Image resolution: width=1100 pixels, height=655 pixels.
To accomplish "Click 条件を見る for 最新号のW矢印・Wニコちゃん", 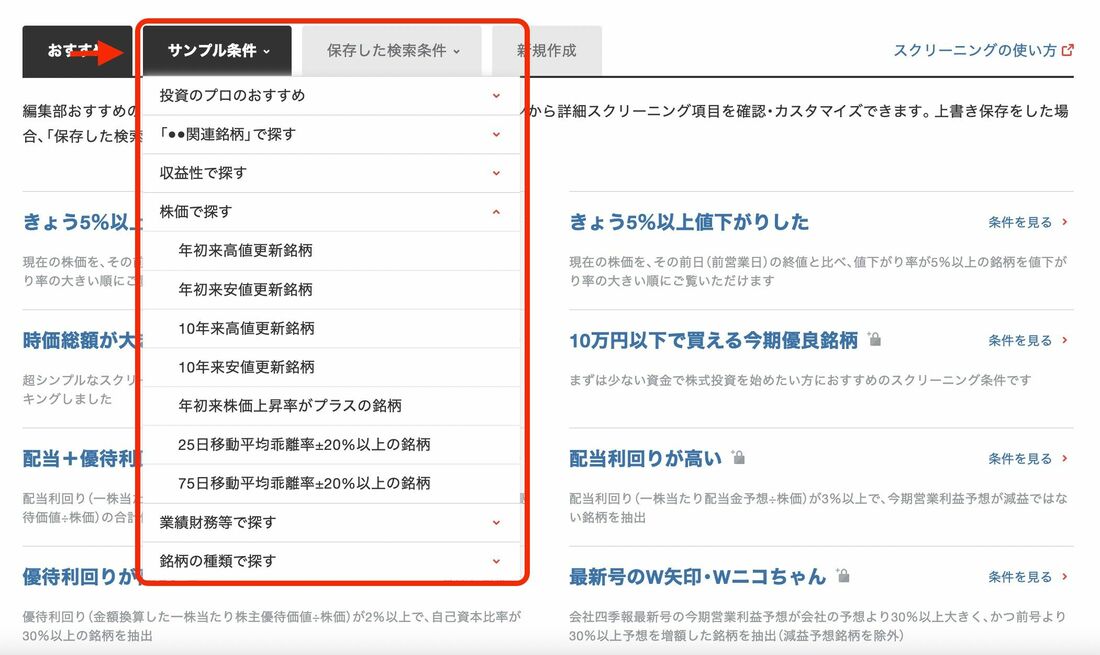I will (1028, 577).
